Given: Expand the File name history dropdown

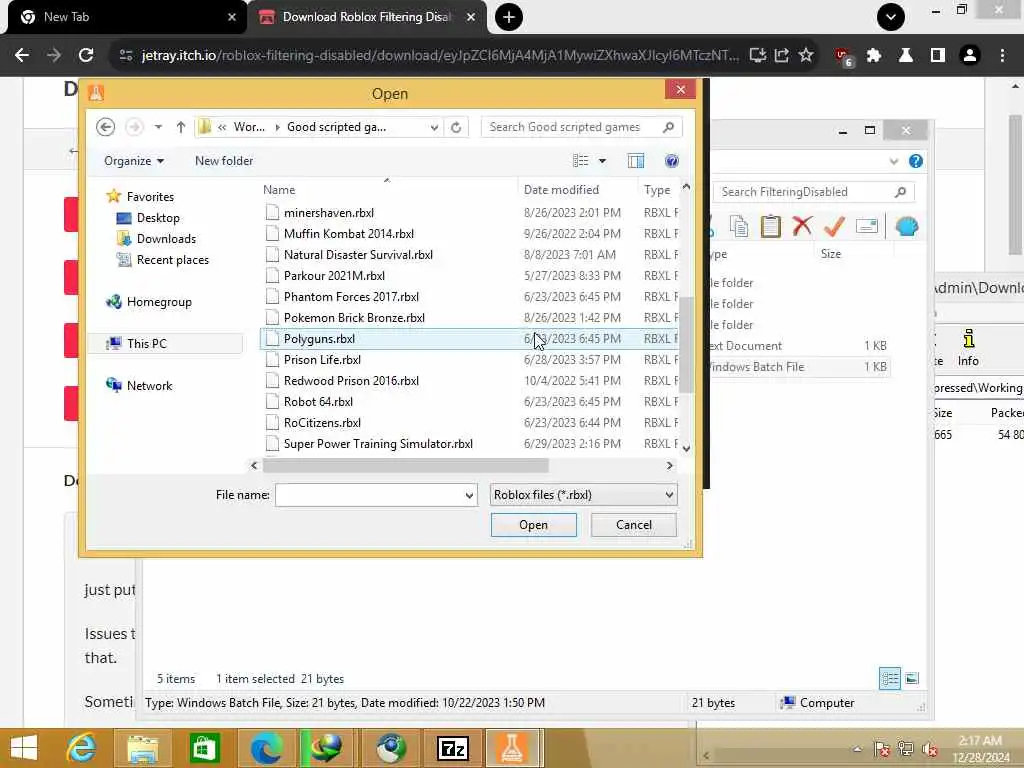Looking at the screenshot, I should (469, 495).
